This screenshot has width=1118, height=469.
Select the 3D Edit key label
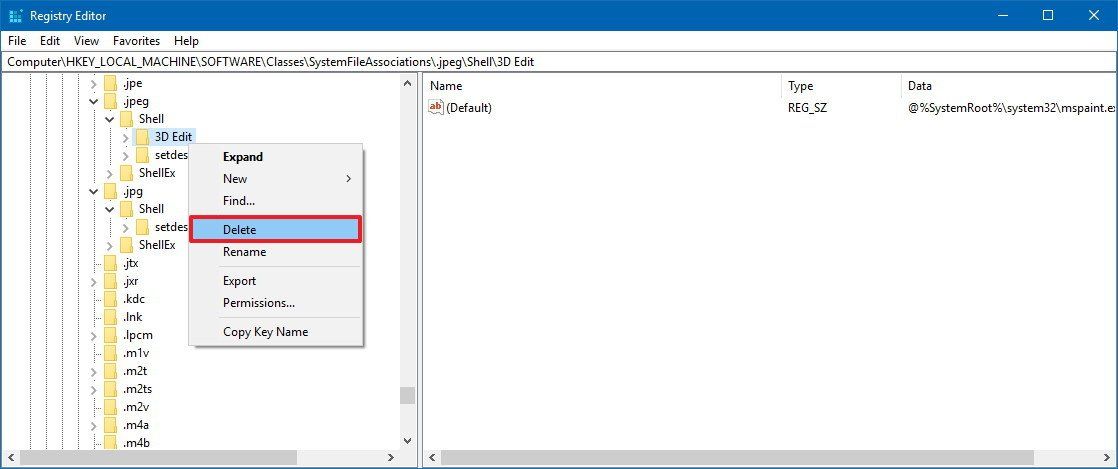tap(173, 137)
